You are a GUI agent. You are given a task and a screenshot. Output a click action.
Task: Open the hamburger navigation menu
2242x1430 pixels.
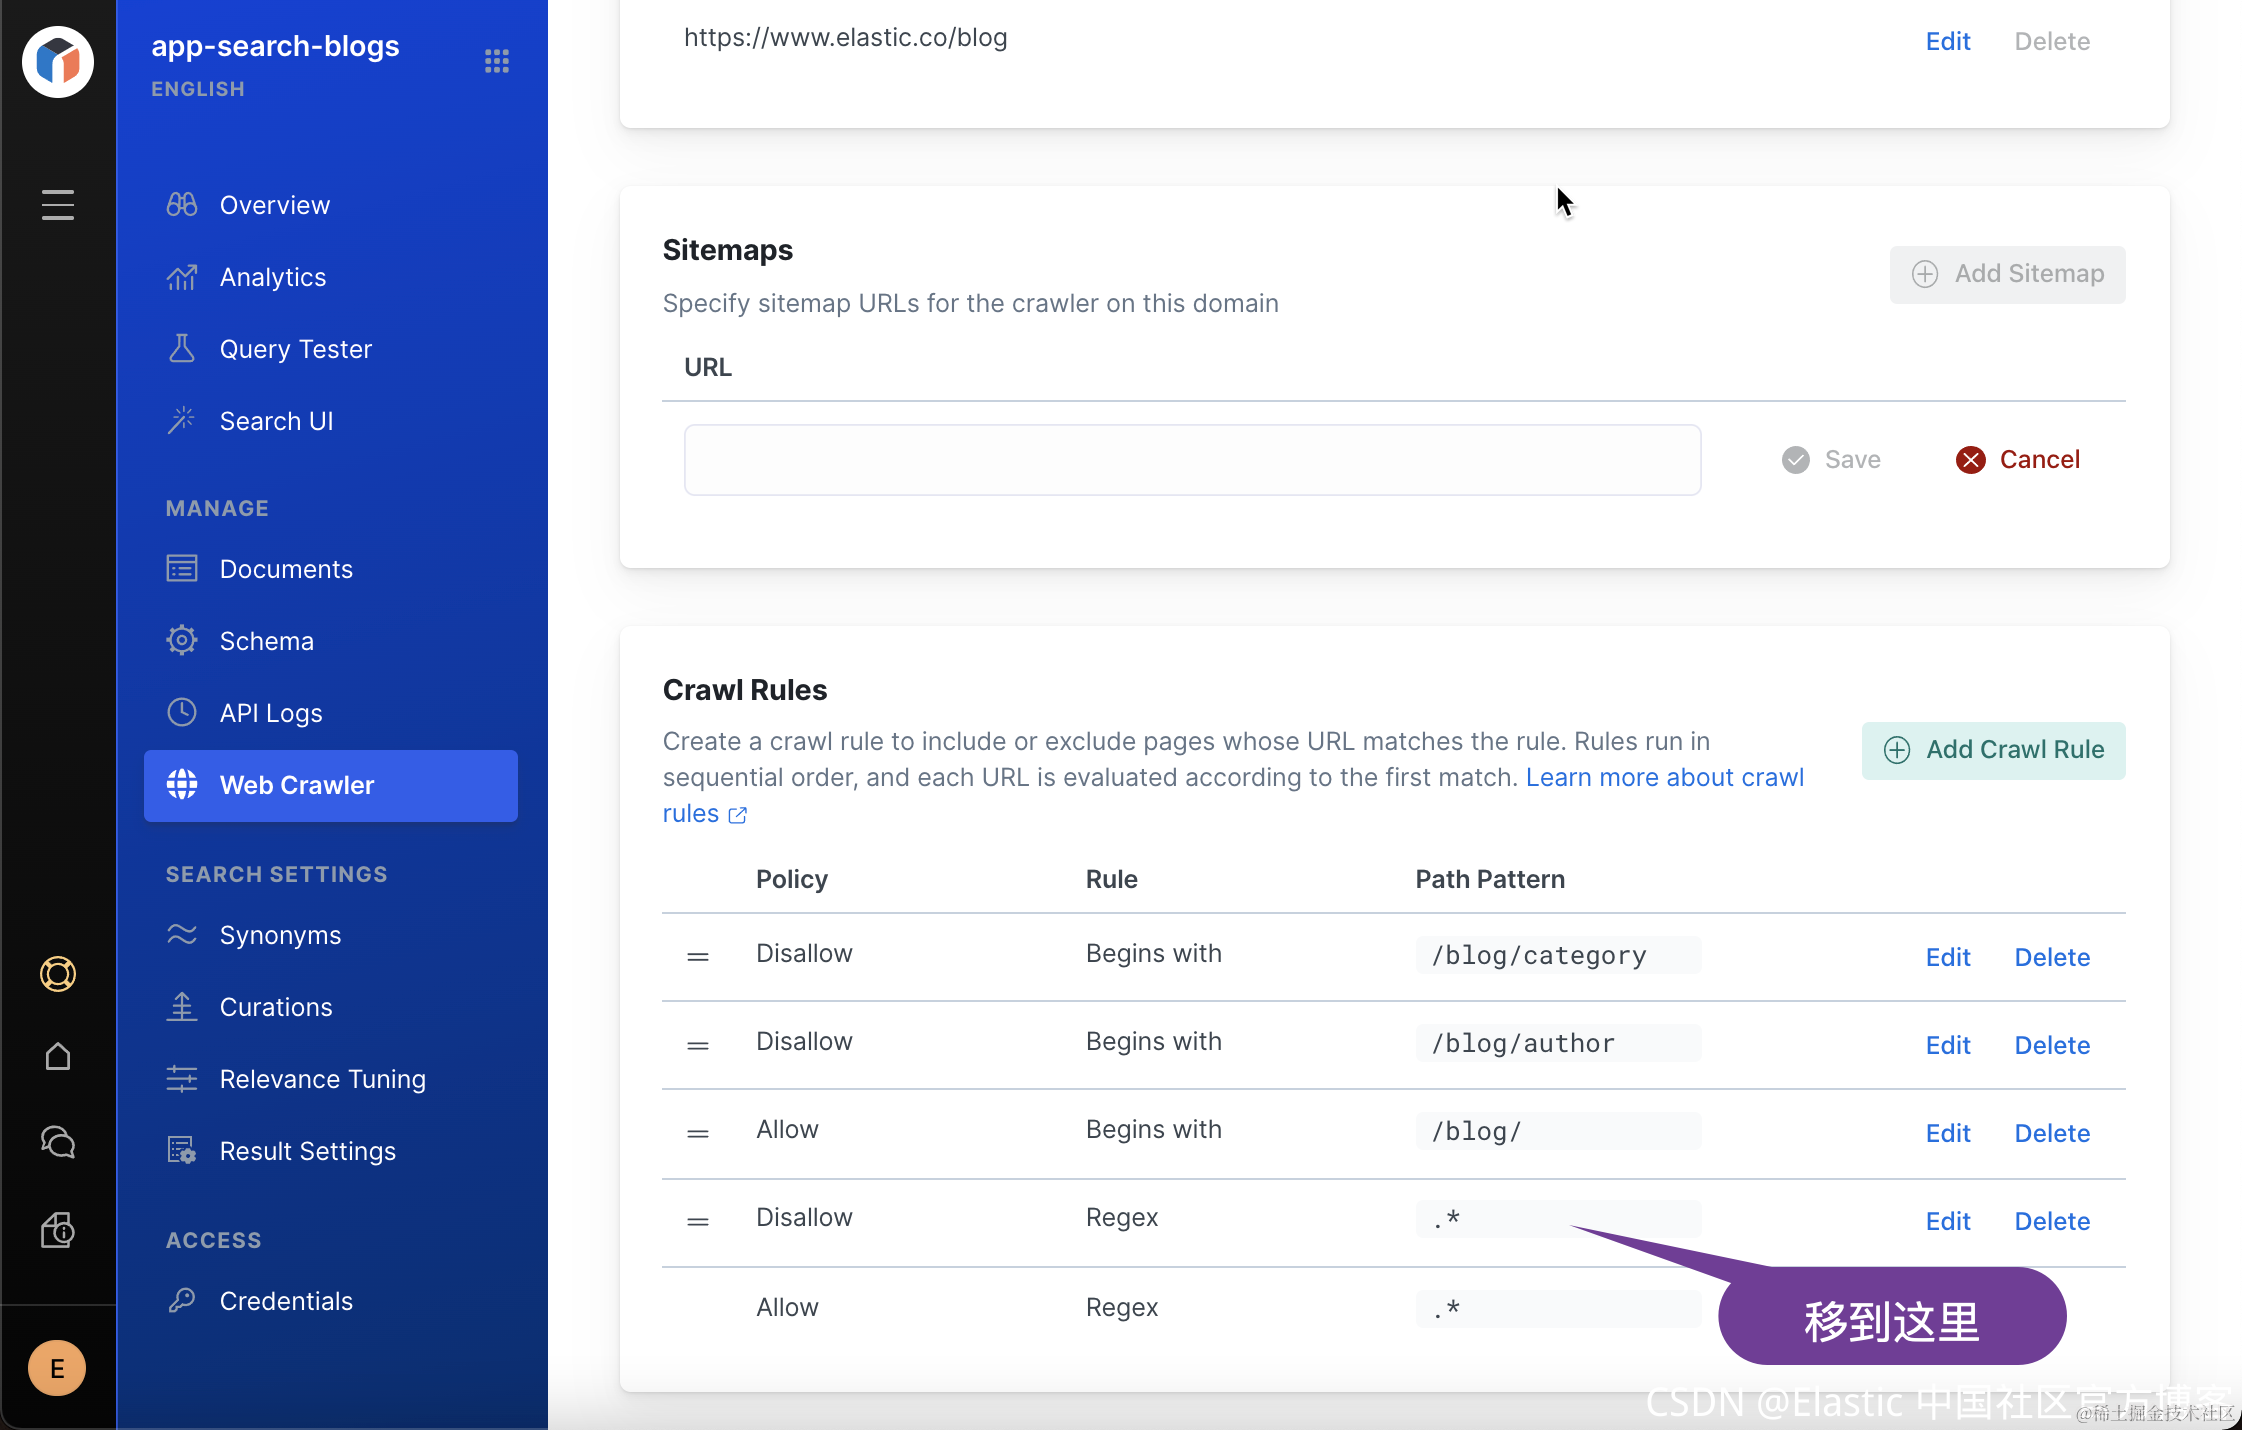(58, 205)
